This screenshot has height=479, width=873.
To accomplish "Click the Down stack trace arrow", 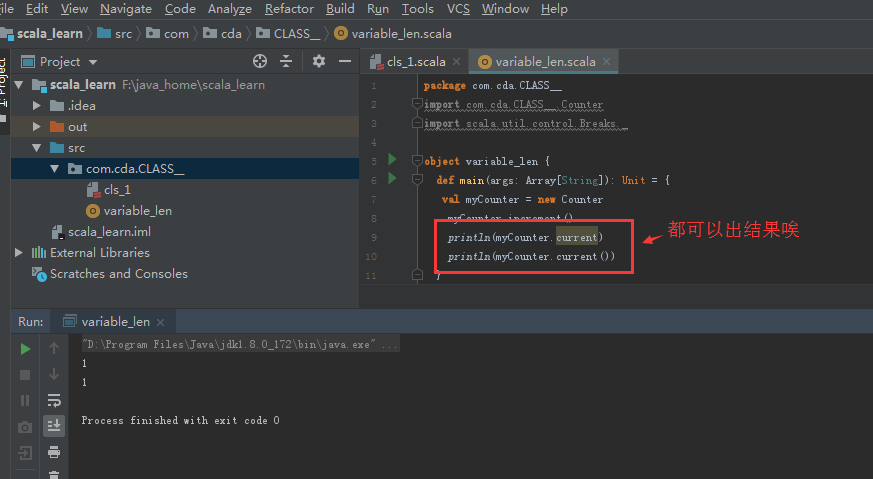I will pyautogui.click(x=54, y=374).
